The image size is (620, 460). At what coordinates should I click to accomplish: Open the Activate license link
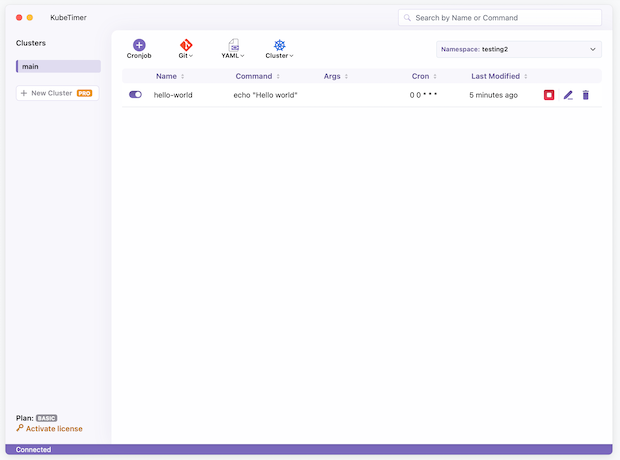(54, 428)
